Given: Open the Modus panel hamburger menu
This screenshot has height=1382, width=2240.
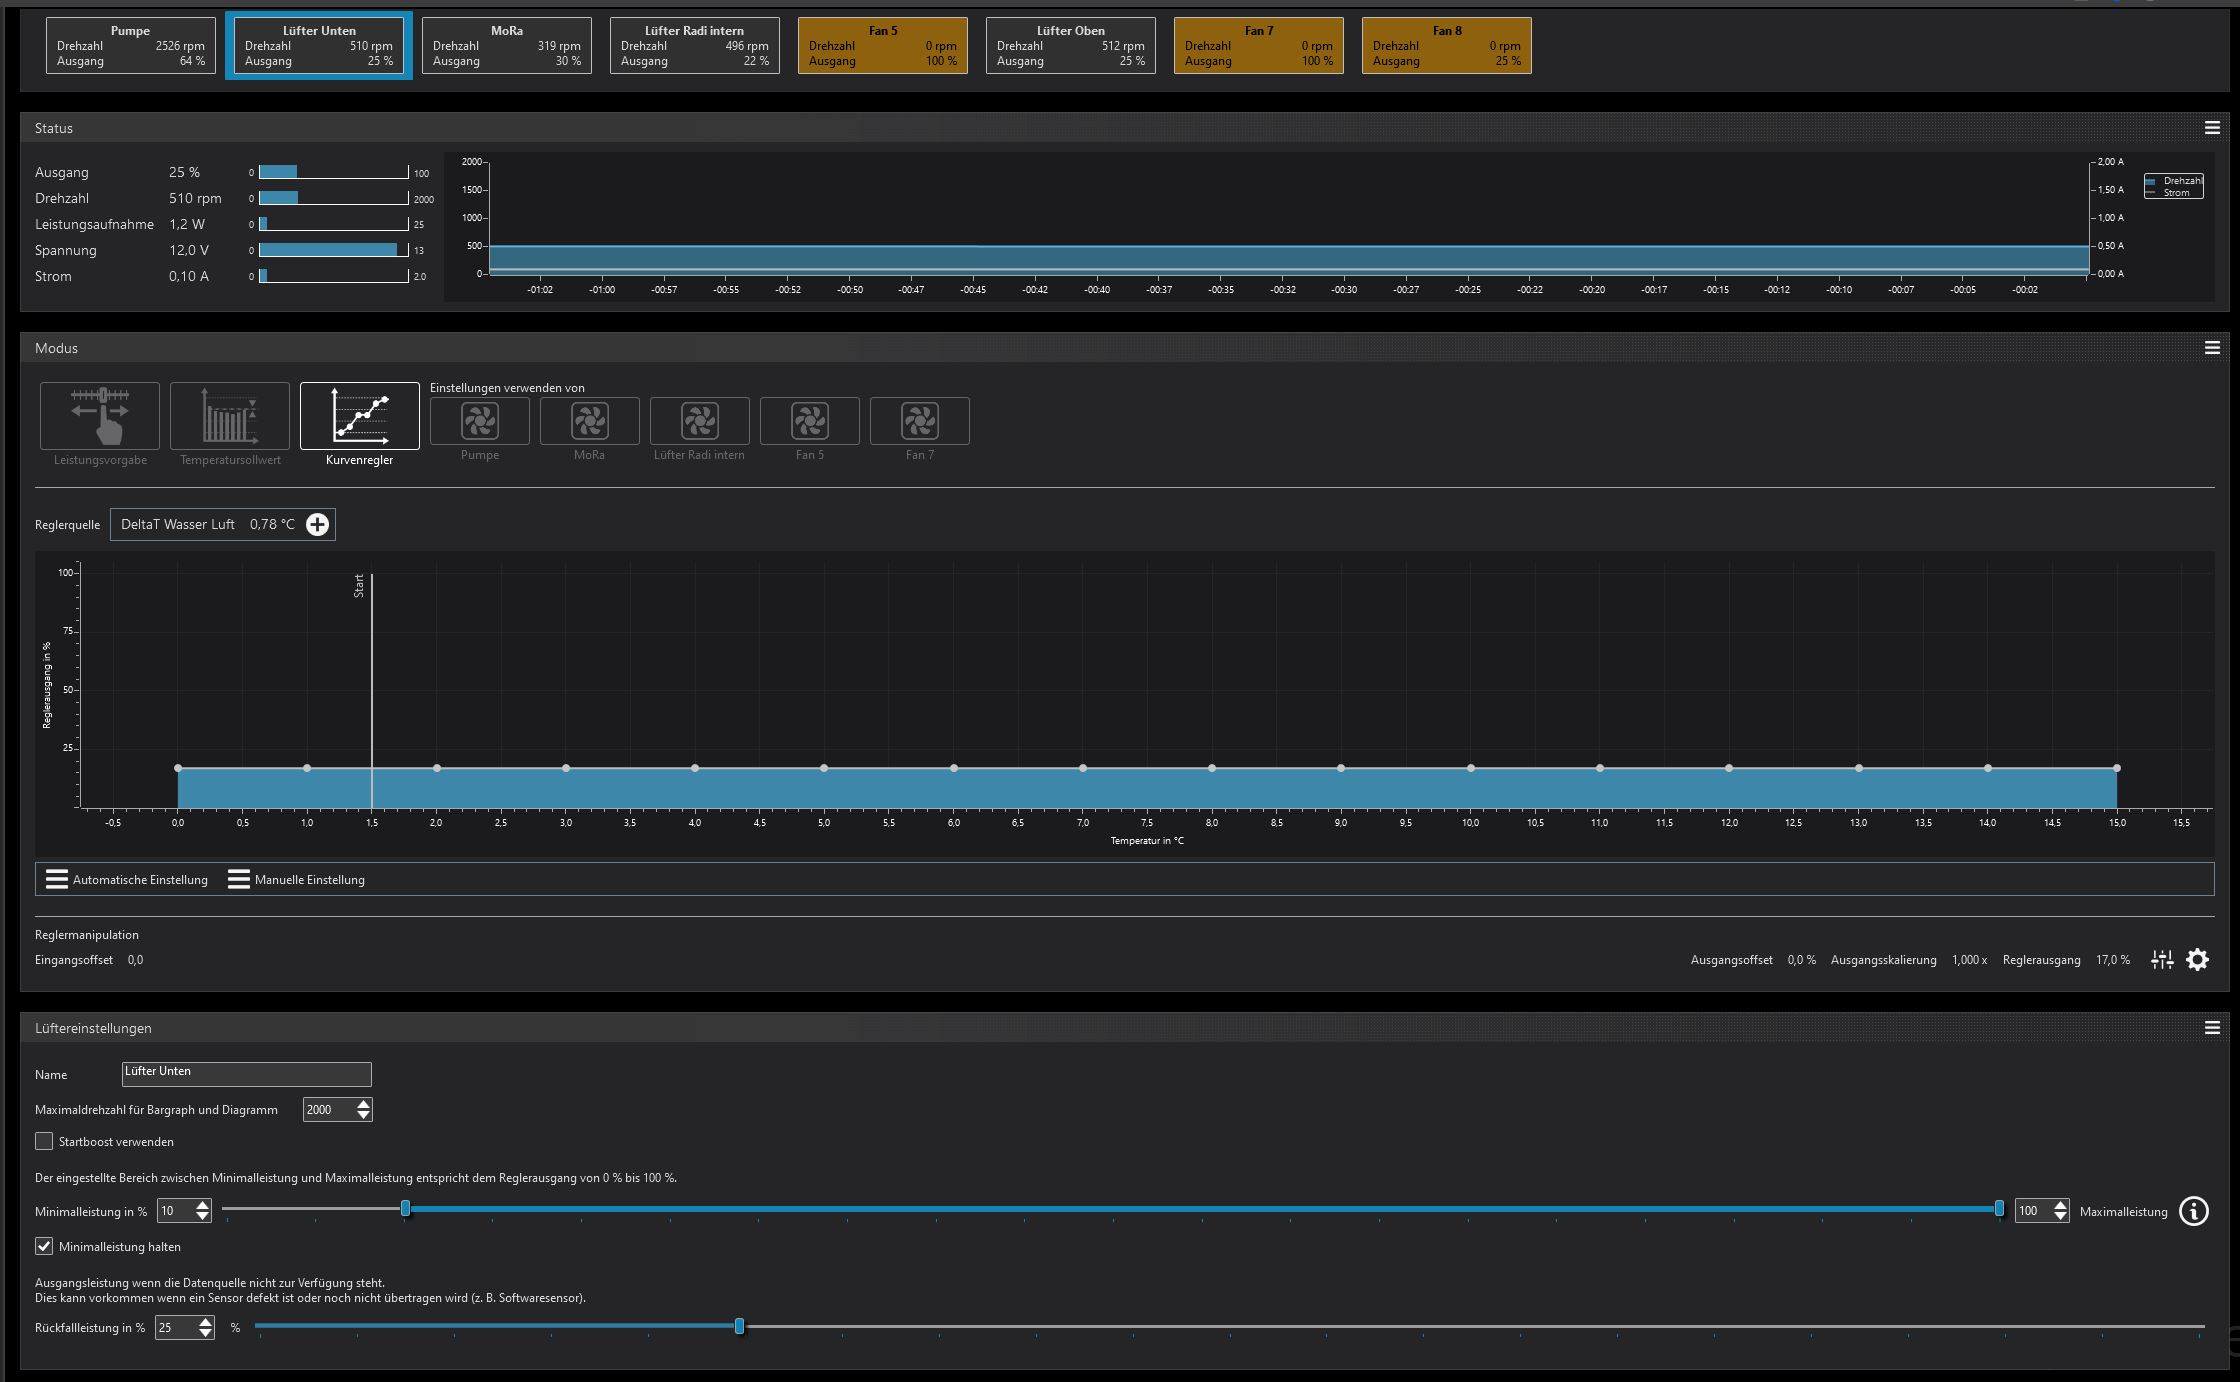Looking at the screenshot, I should pos(2212,348).
